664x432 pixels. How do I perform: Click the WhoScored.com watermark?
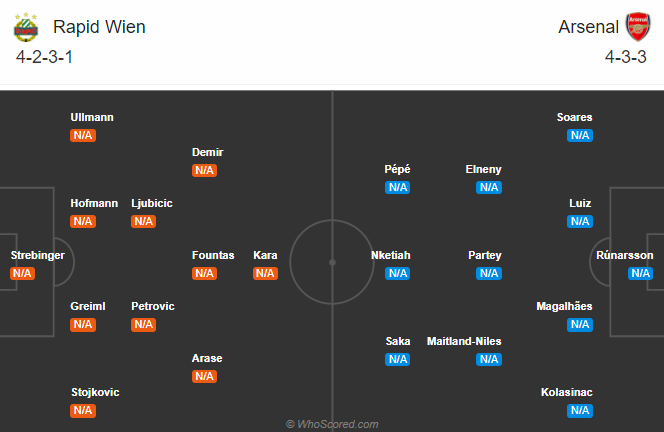[x=332, y=424]
